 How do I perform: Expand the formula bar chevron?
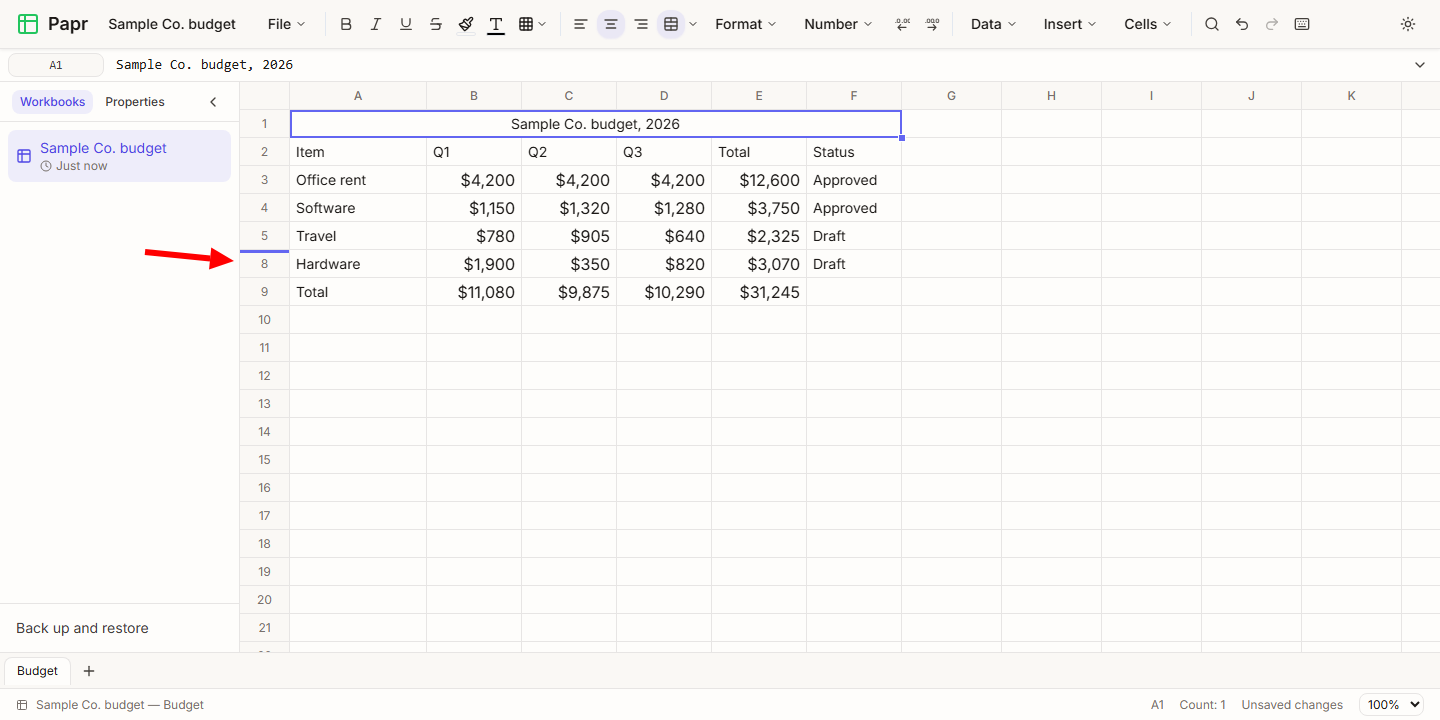[x=1420, y=65]
